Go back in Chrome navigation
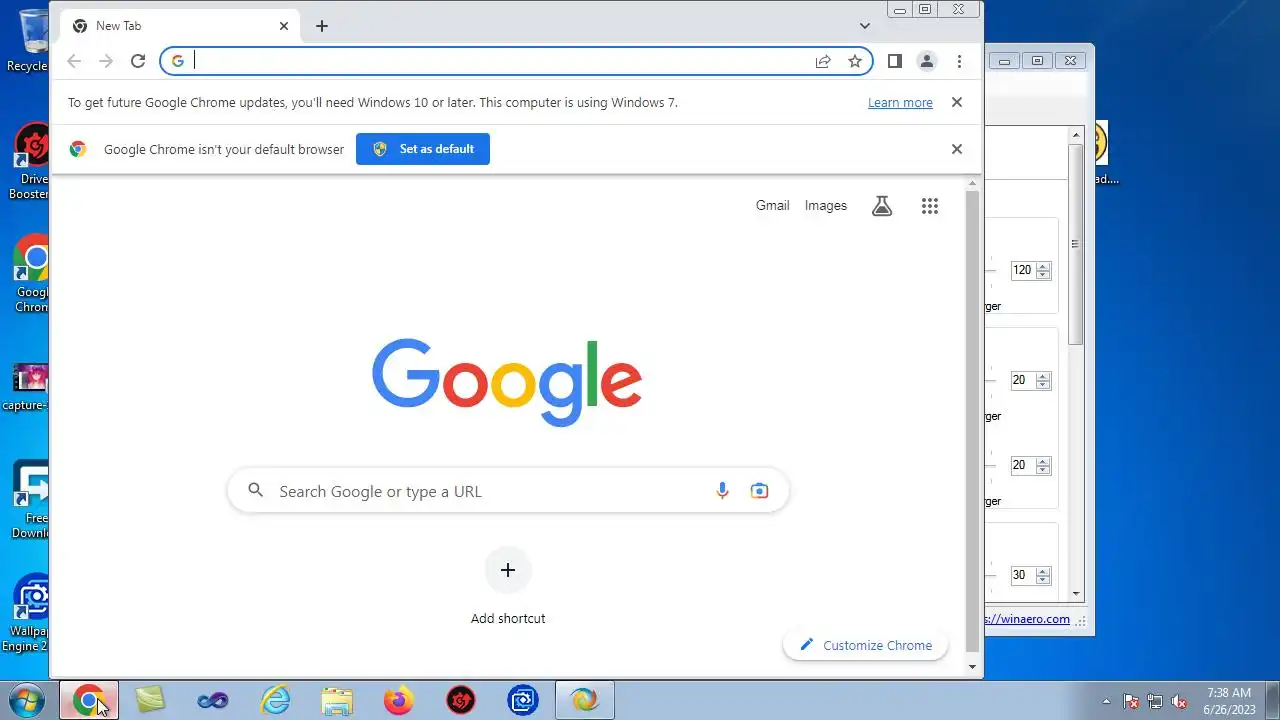The height and width of the screenshot is (720, 1280). 74,61
